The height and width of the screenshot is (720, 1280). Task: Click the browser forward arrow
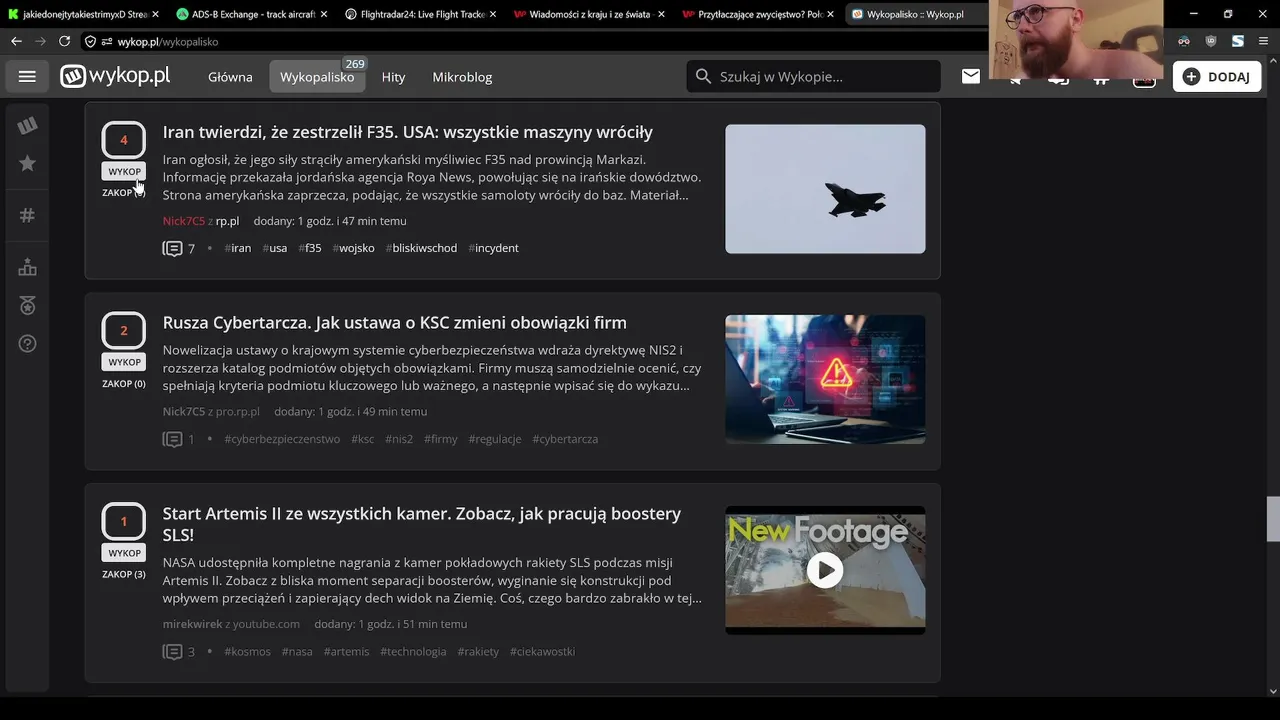(40, 41)
